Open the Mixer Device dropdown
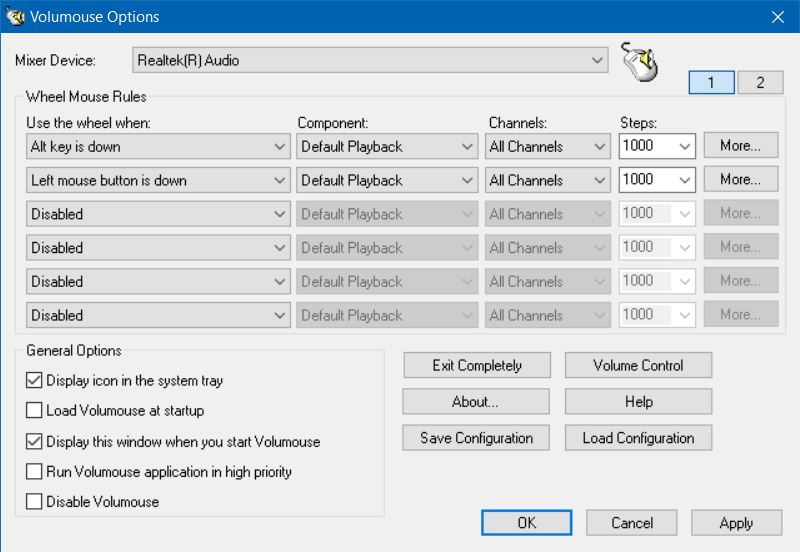Viewport: 800px width, 552px height. point(370,60)
